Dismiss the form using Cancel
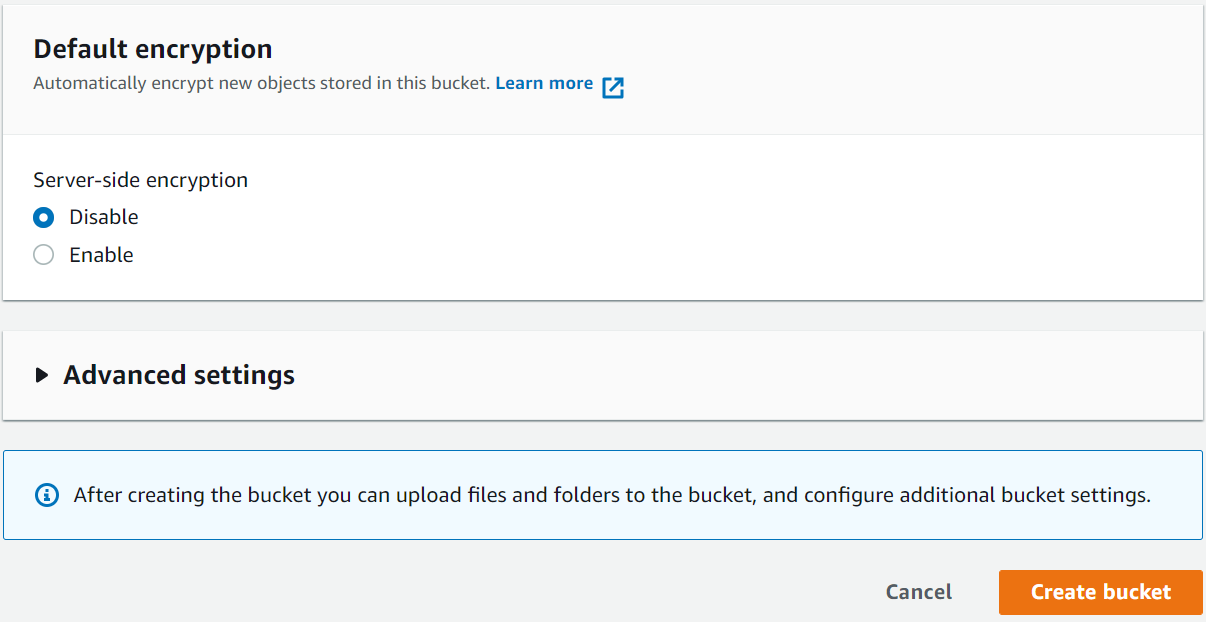Screen dimensions: 1206x622 [x=918, y=592]
